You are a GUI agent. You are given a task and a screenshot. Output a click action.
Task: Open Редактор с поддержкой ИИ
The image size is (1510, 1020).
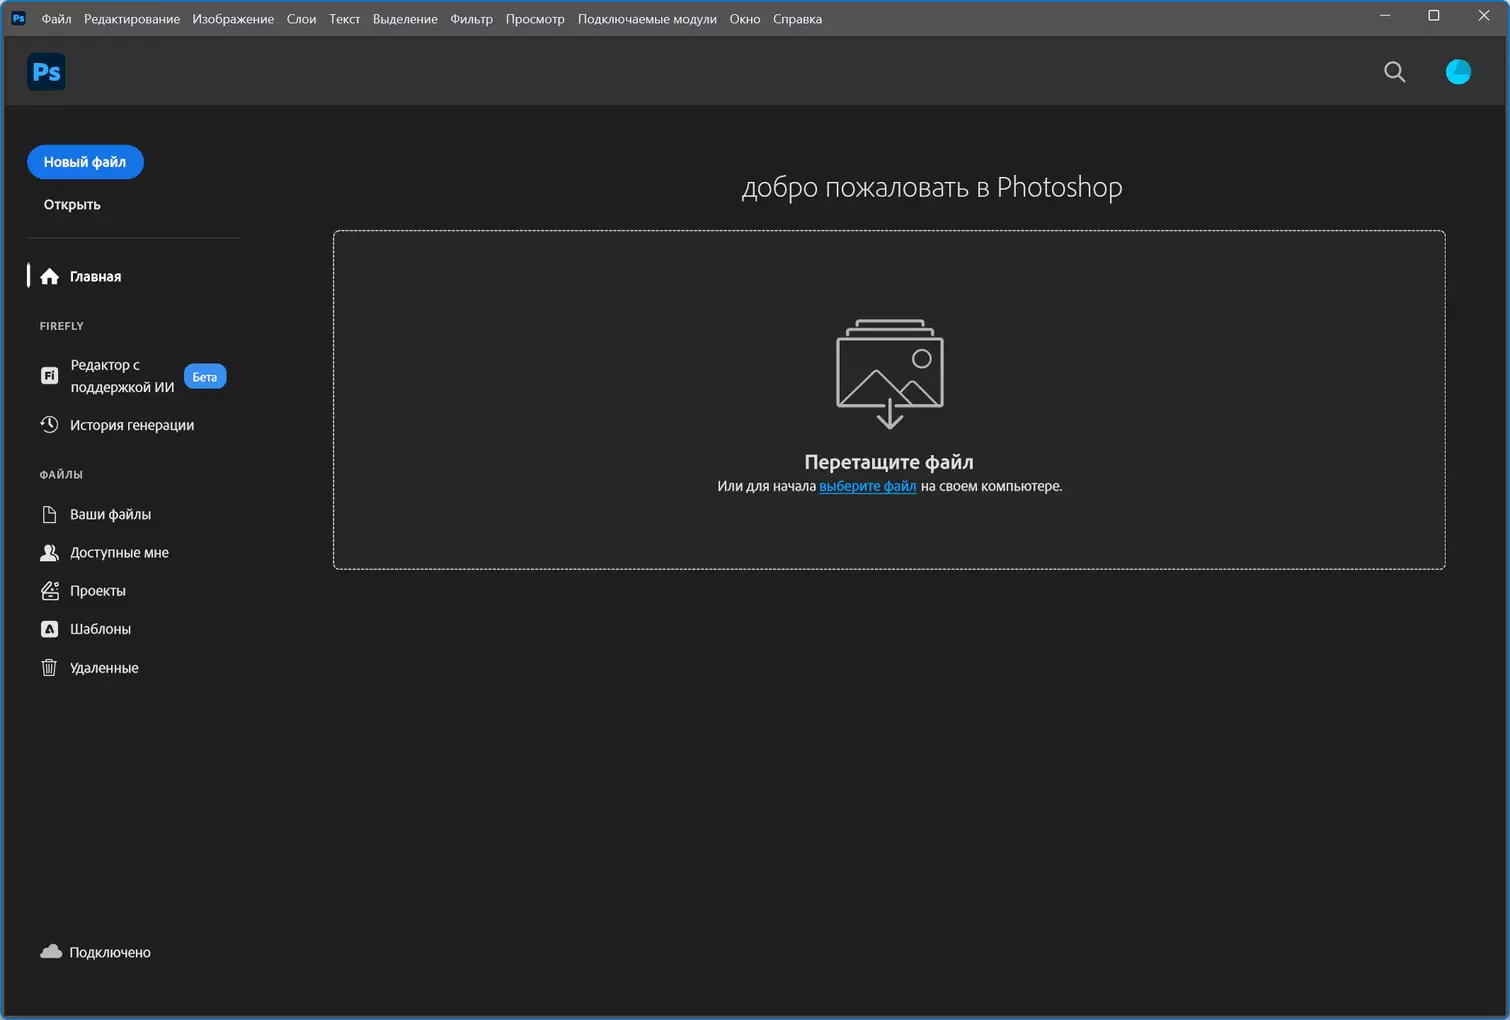122,376
